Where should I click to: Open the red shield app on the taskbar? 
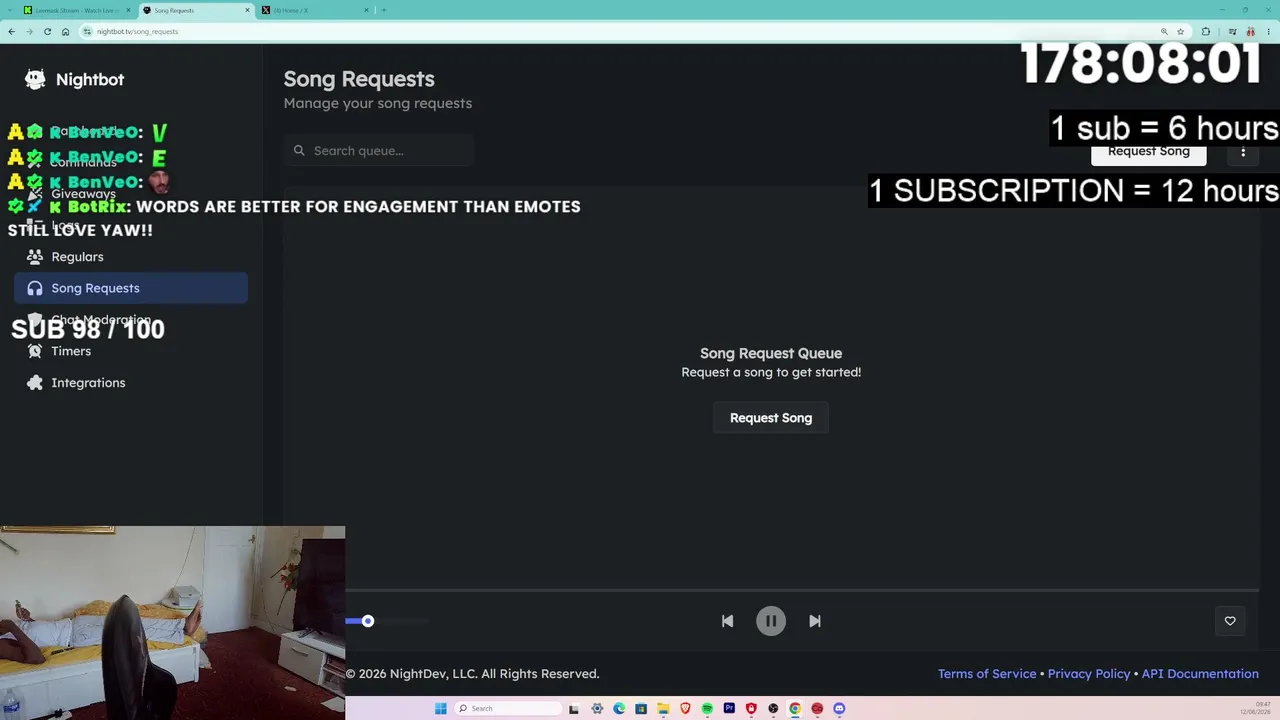[x=751, y=708]
